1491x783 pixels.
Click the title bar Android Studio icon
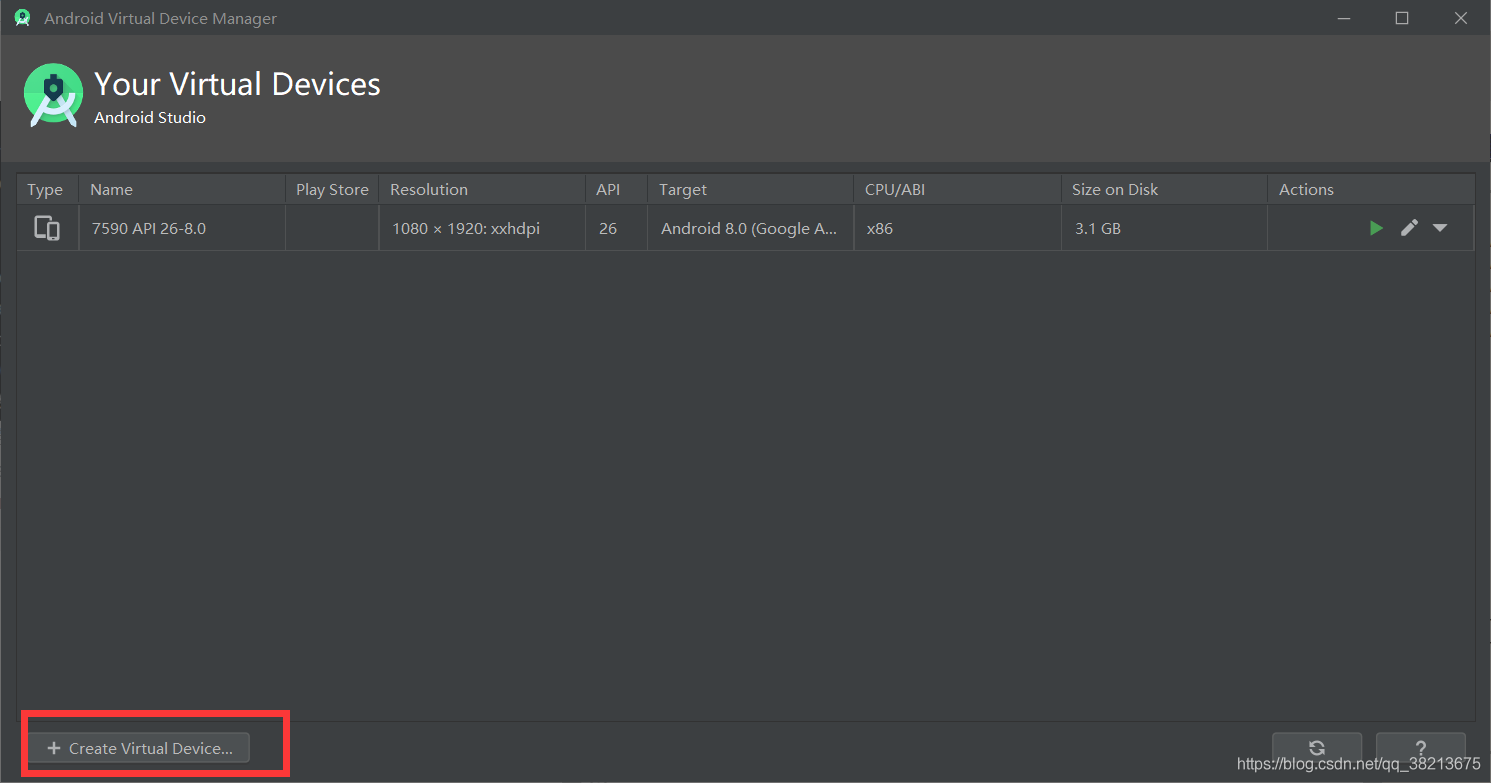(22, 18)
